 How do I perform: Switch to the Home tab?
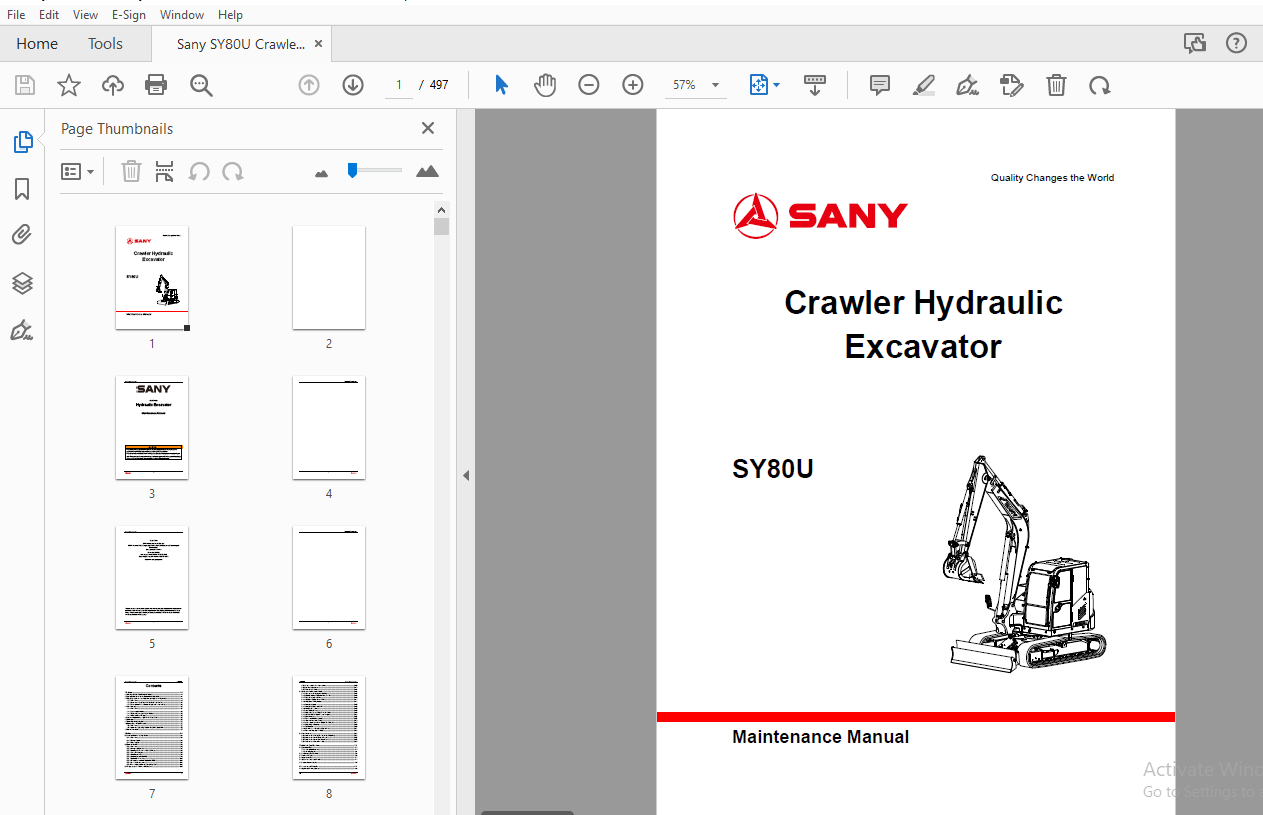tap(37, 44)
